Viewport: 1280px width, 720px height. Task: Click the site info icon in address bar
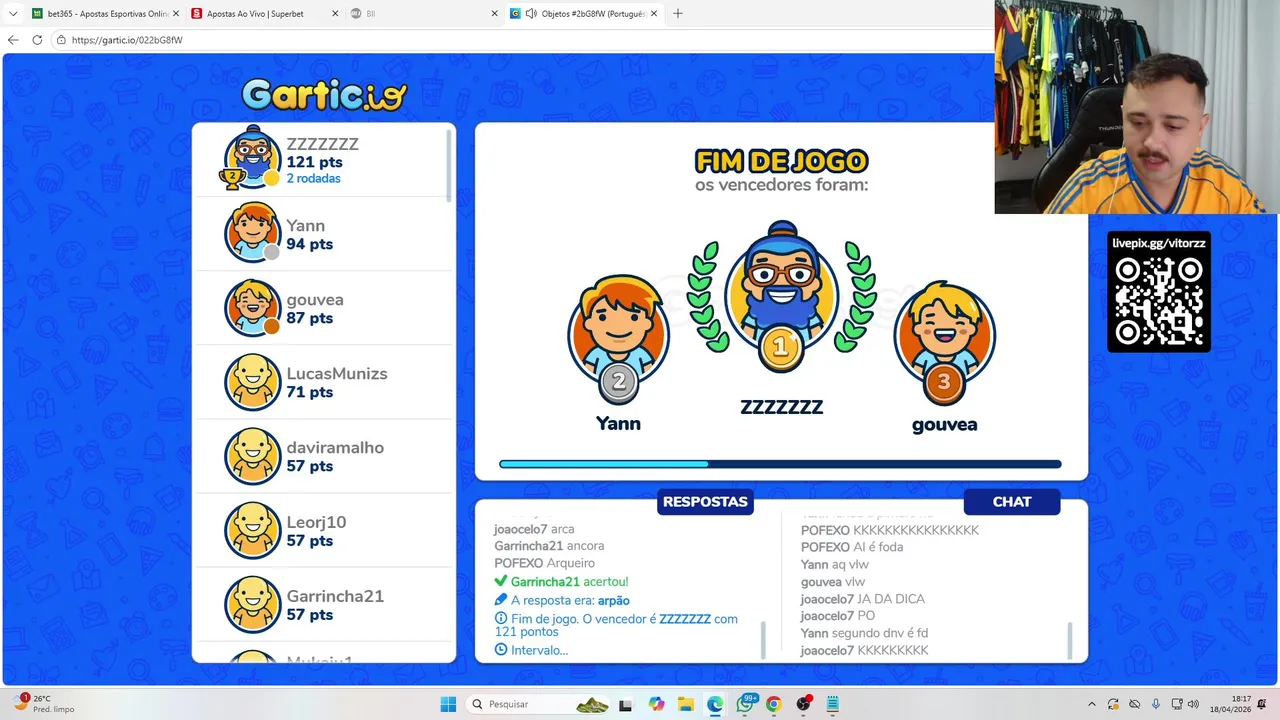(61, 40)
